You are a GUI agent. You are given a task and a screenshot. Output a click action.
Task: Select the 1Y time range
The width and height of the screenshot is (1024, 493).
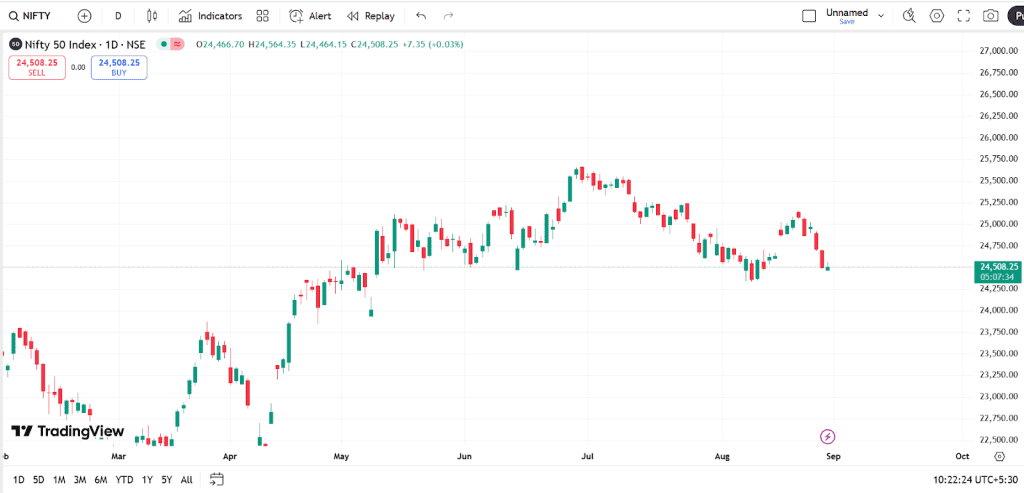point(148,480)
